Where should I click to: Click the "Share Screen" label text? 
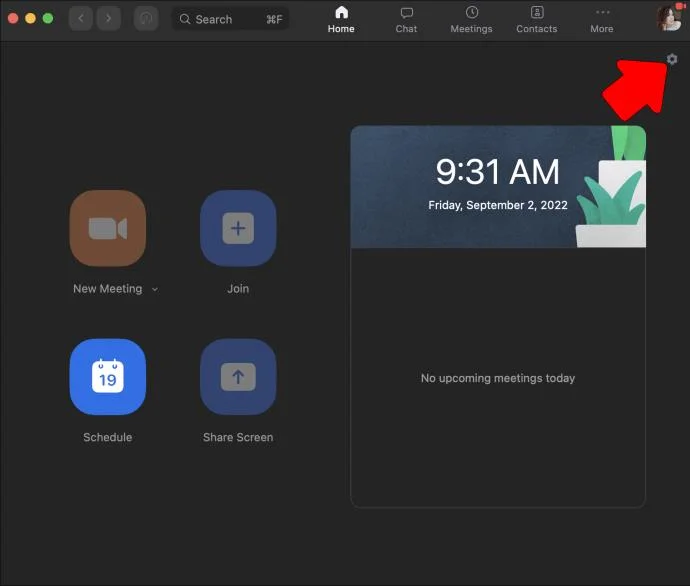pyautogui.click(x=238, y=437)
